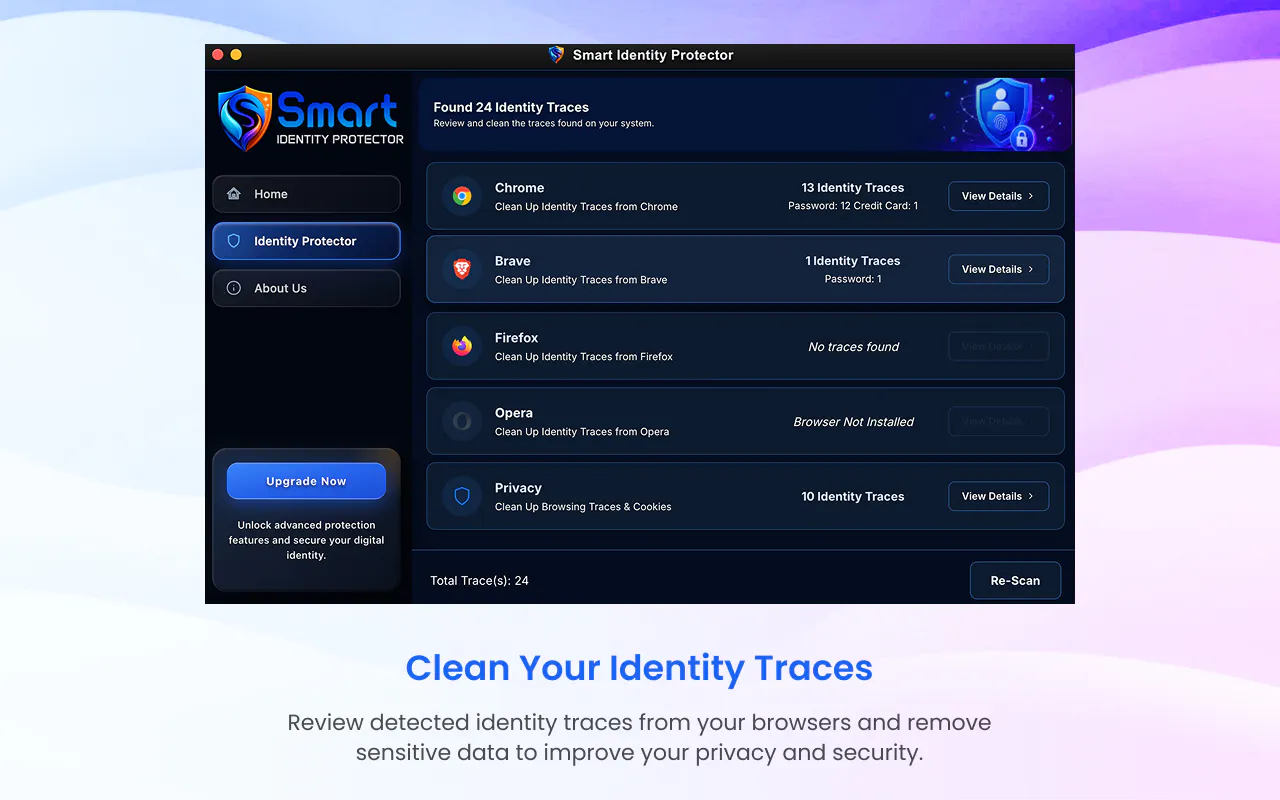
Task: Click the chevron on Privacy View Details
Action: 1031,496
